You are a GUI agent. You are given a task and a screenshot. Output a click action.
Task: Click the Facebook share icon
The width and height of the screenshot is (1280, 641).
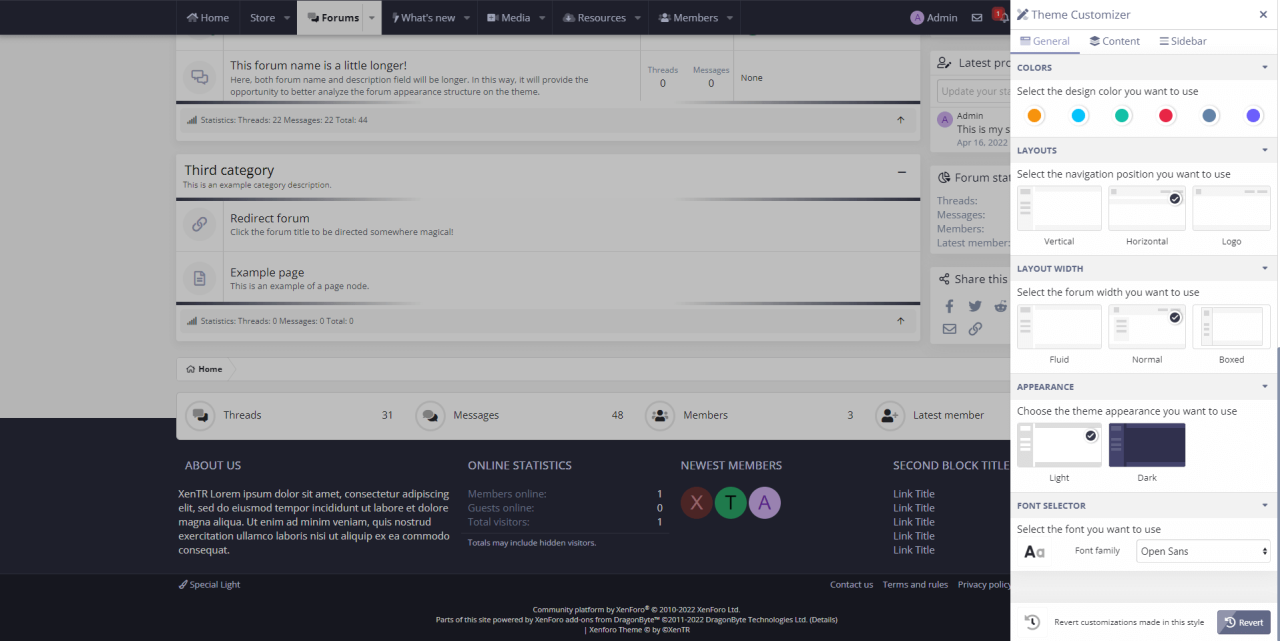click(x=949, y=306)
